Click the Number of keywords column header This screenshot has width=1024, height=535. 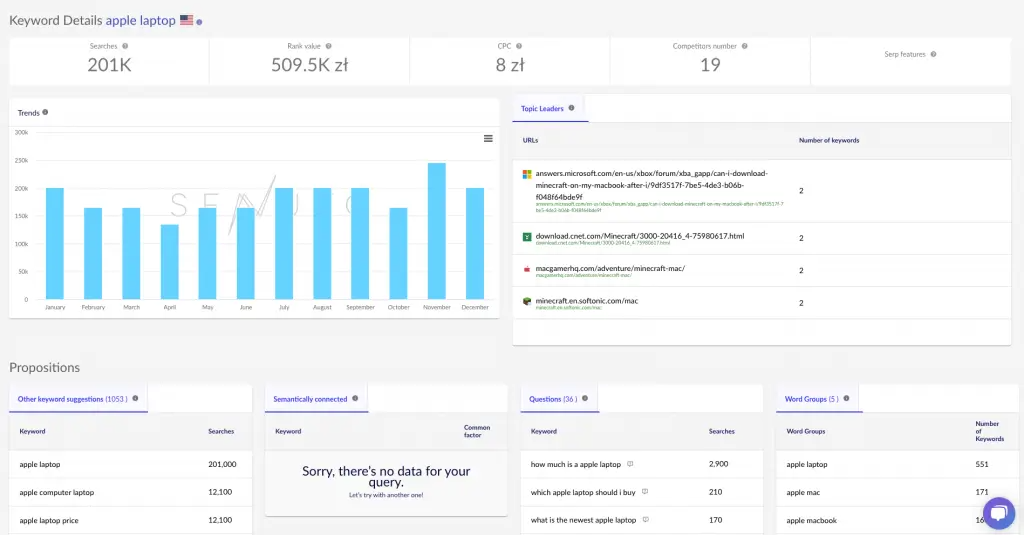(x=829, y=140)
